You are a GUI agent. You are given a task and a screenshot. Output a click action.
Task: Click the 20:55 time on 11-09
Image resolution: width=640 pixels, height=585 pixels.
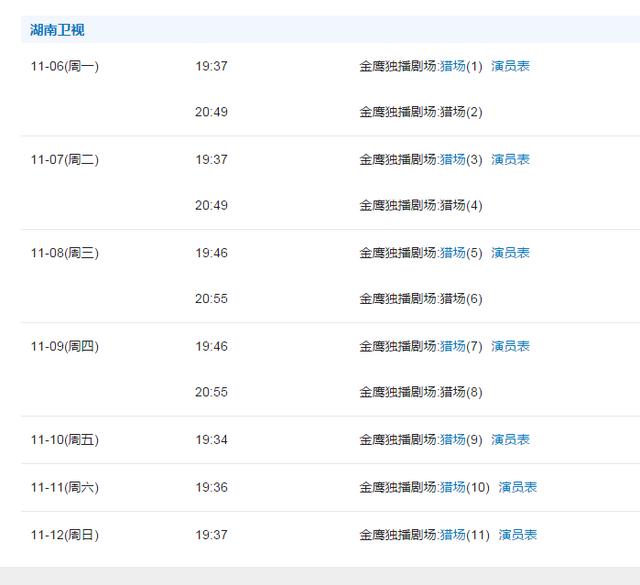(x=211, y=392)
